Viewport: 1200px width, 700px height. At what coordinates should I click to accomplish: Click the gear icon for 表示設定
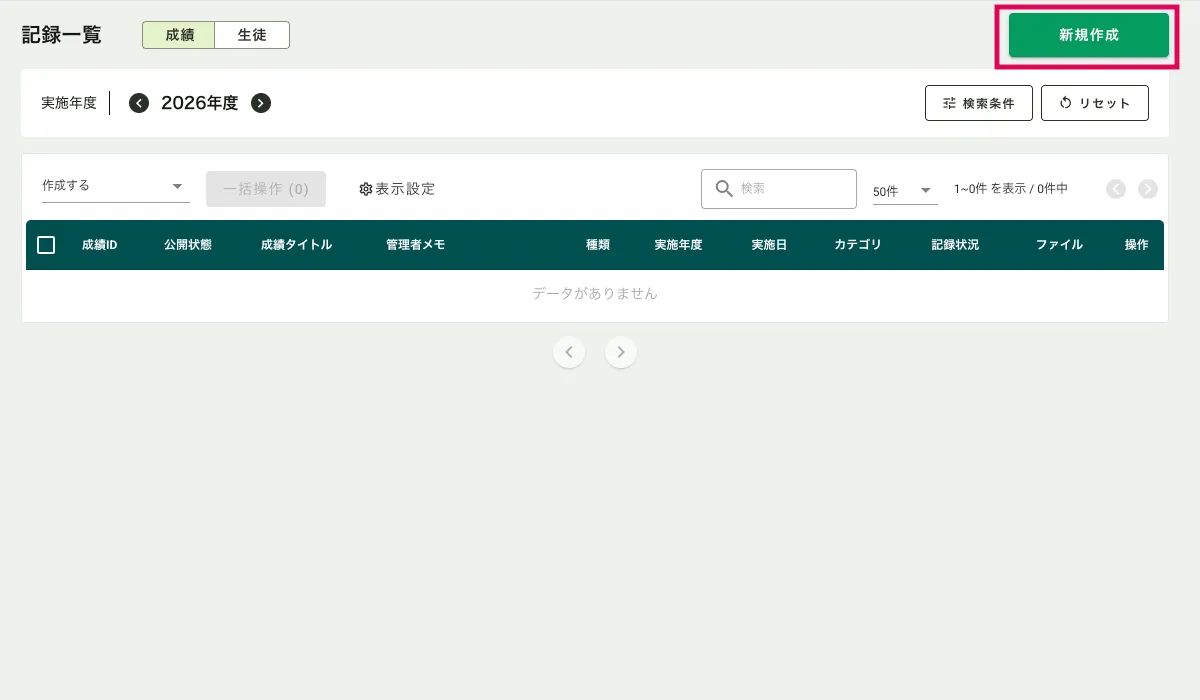pos(366,189)
